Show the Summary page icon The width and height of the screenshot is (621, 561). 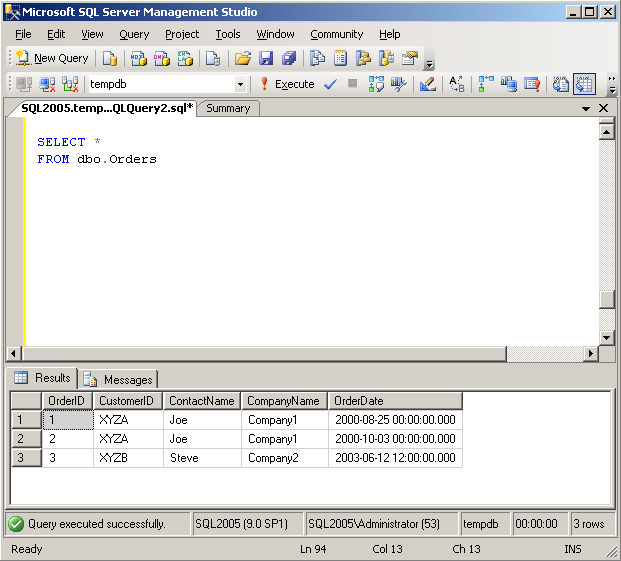tap(340, 58)
